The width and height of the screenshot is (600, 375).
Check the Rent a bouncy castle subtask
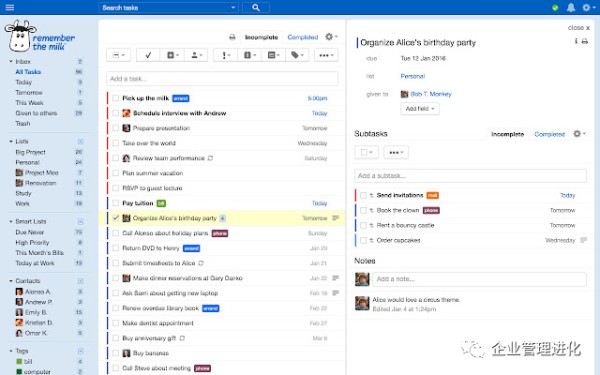click(363, 225)
